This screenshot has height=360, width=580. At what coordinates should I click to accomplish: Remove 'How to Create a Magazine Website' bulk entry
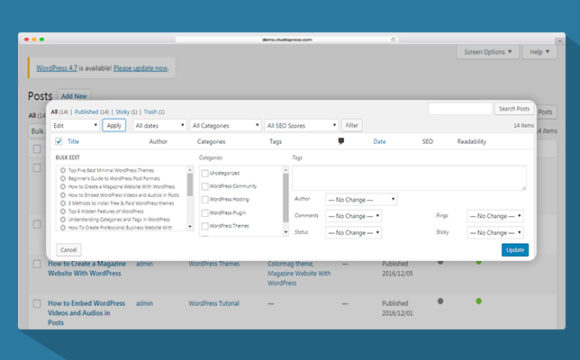[x=63, y=186]
